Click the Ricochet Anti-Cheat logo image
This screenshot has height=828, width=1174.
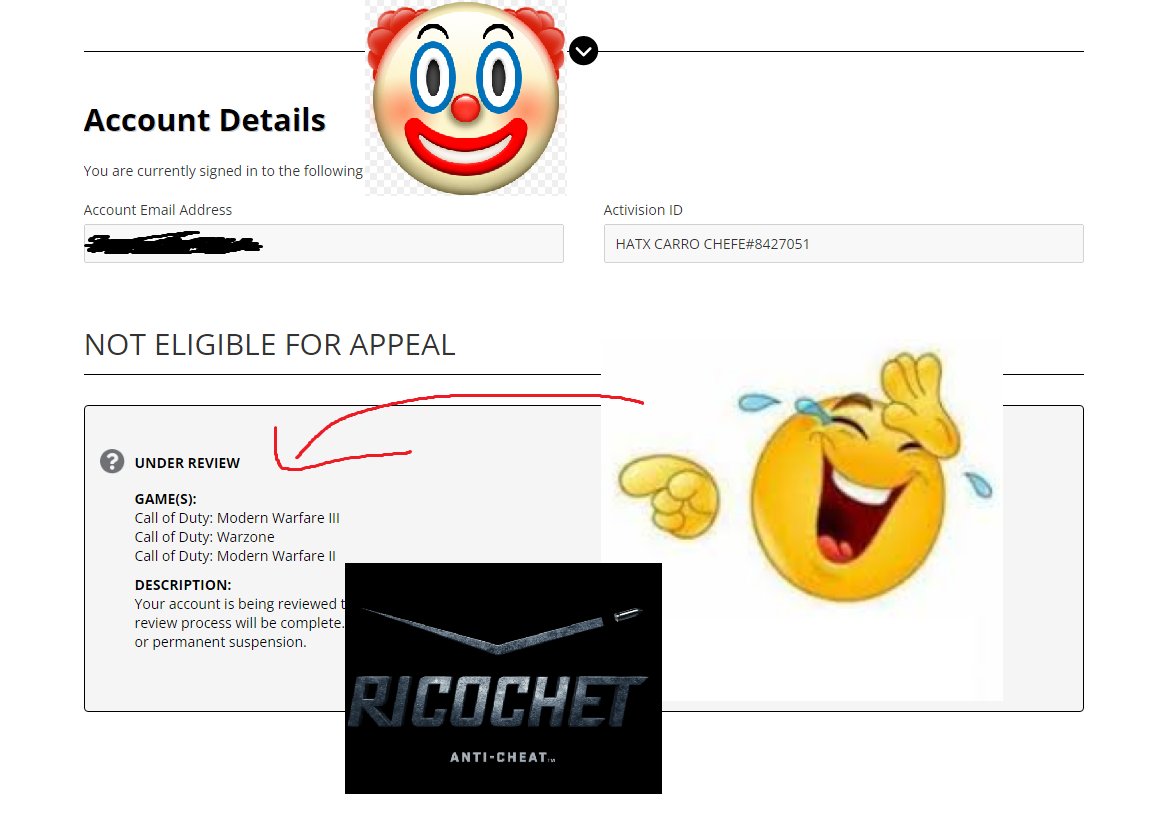click(503, 678)
